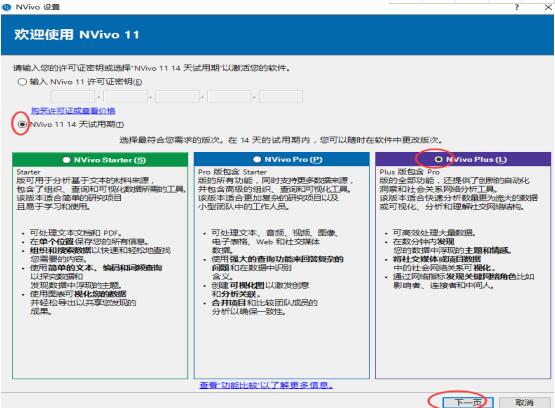Viewport: 555px width, 408px height.
Task: Close the NVivo setup dialog
Action: pyautogui.click(x=548, y=7)
